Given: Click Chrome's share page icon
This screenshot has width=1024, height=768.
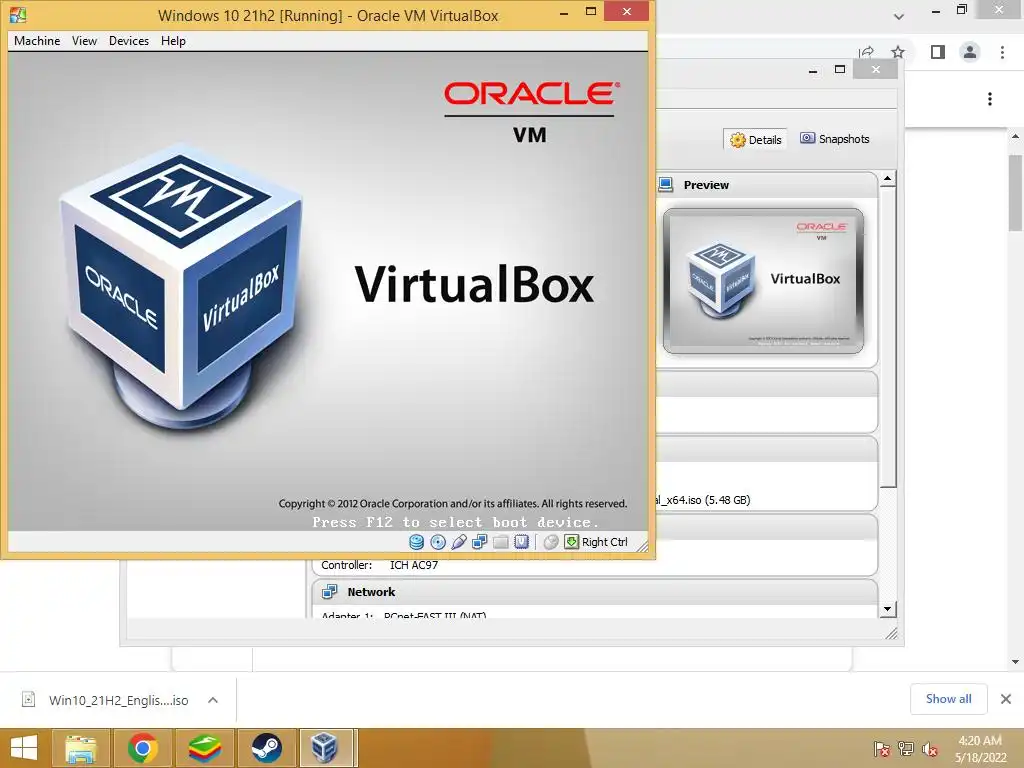Looking at the screenshot, I should 867,52.
